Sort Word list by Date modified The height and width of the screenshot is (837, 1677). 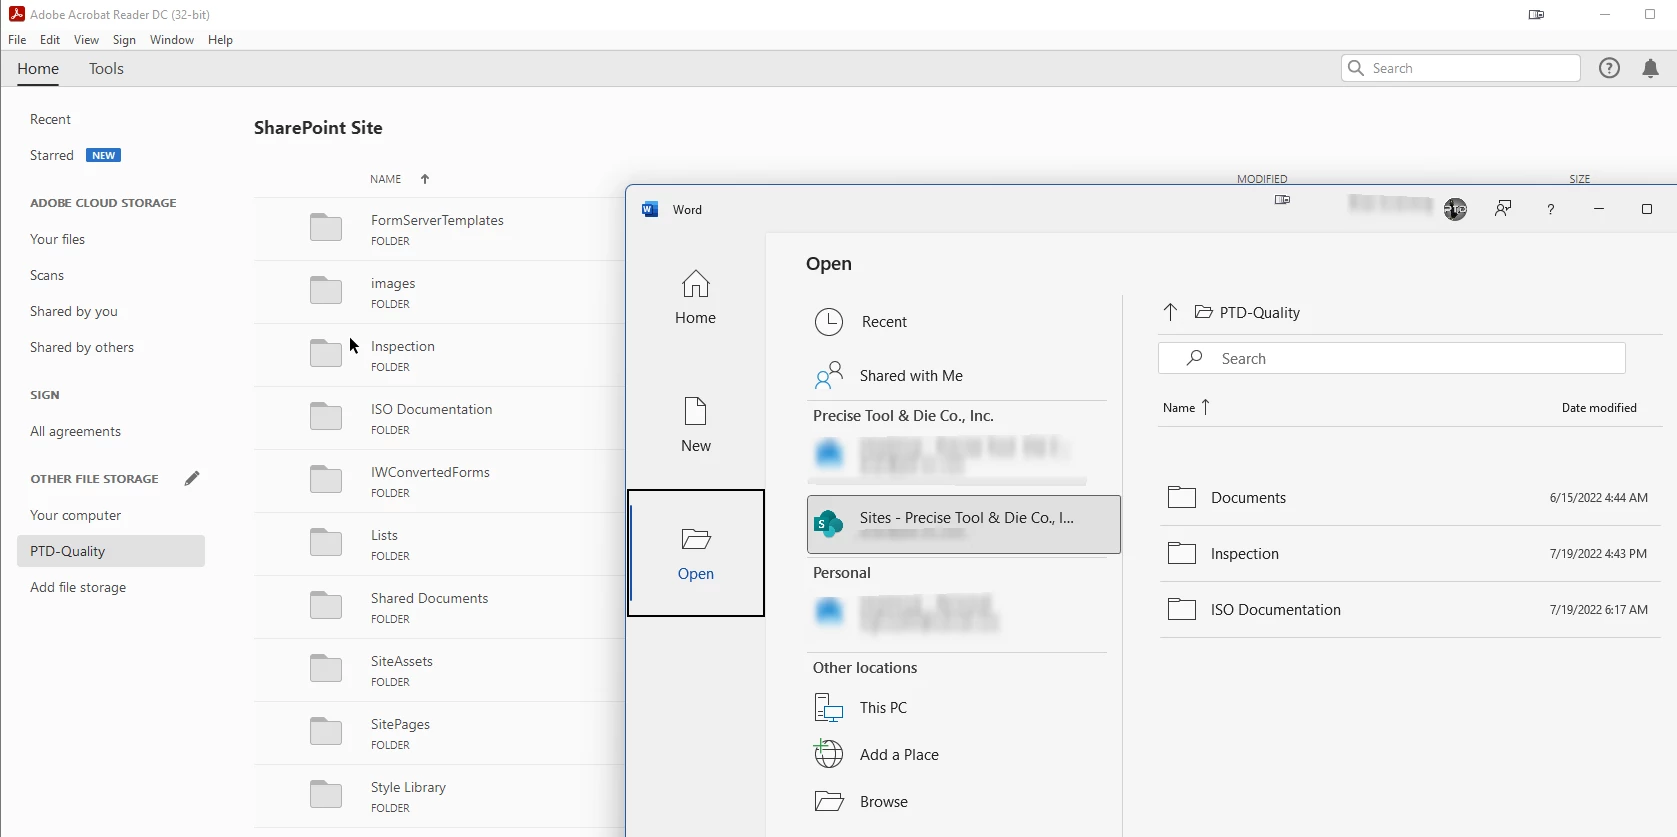(x=1599, y=408)
